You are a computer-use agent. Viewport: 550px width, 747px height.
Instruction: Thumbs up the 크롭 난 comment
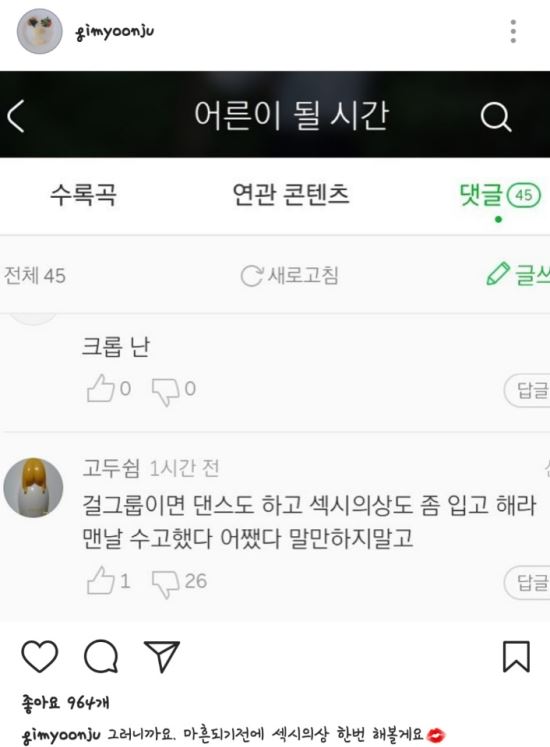pyautogui.click(x=101, y=388)
